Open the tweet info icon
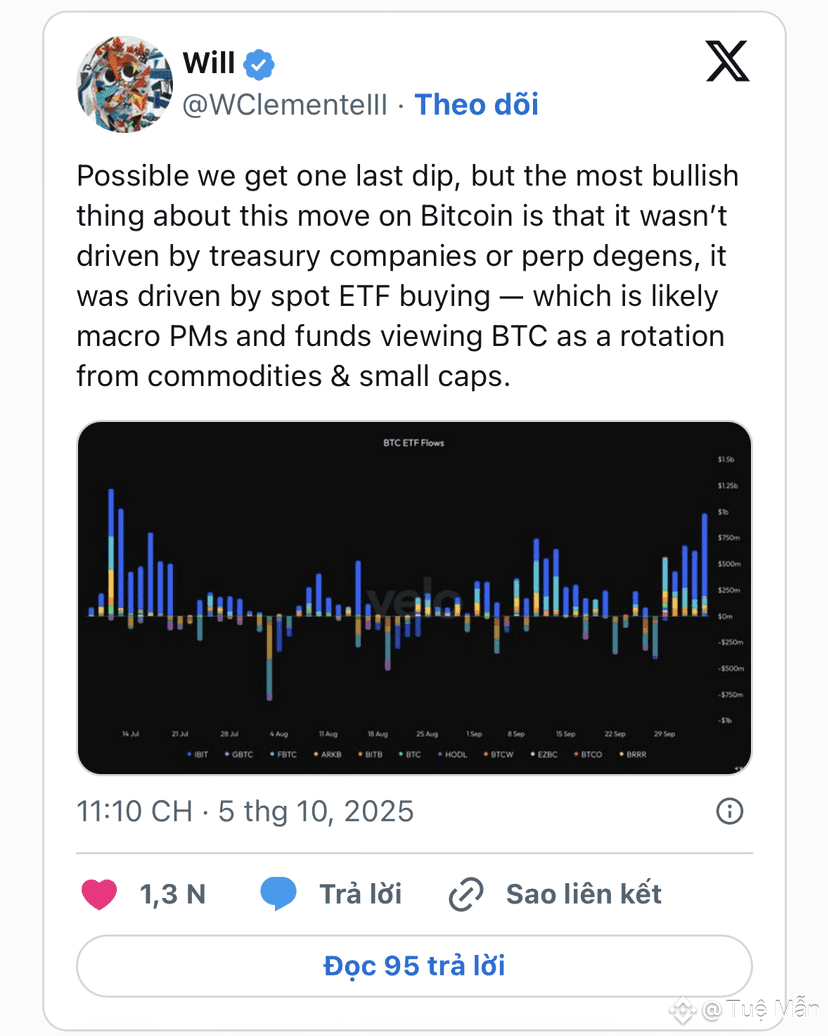 [x=731, y=810]
